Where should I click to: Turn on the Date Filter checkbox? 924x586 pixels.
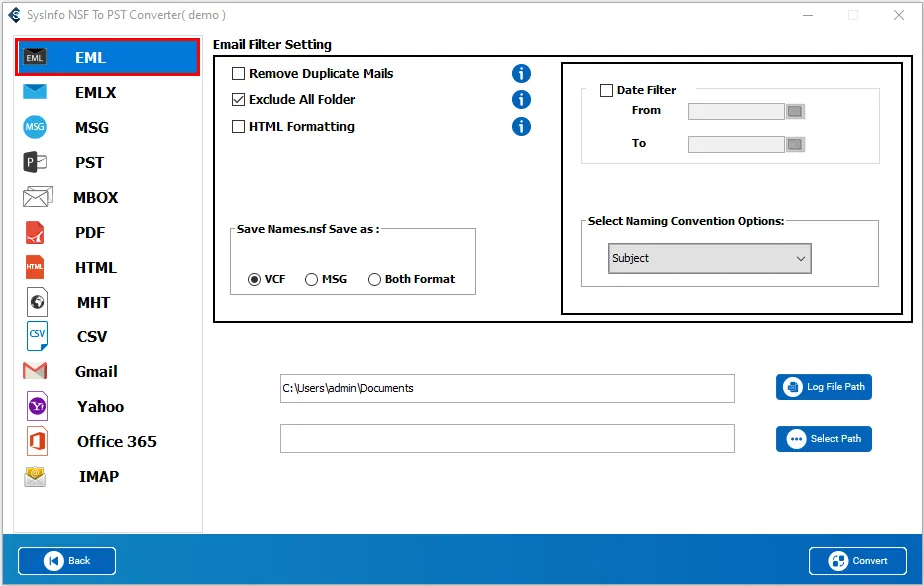tap(606, 90)
